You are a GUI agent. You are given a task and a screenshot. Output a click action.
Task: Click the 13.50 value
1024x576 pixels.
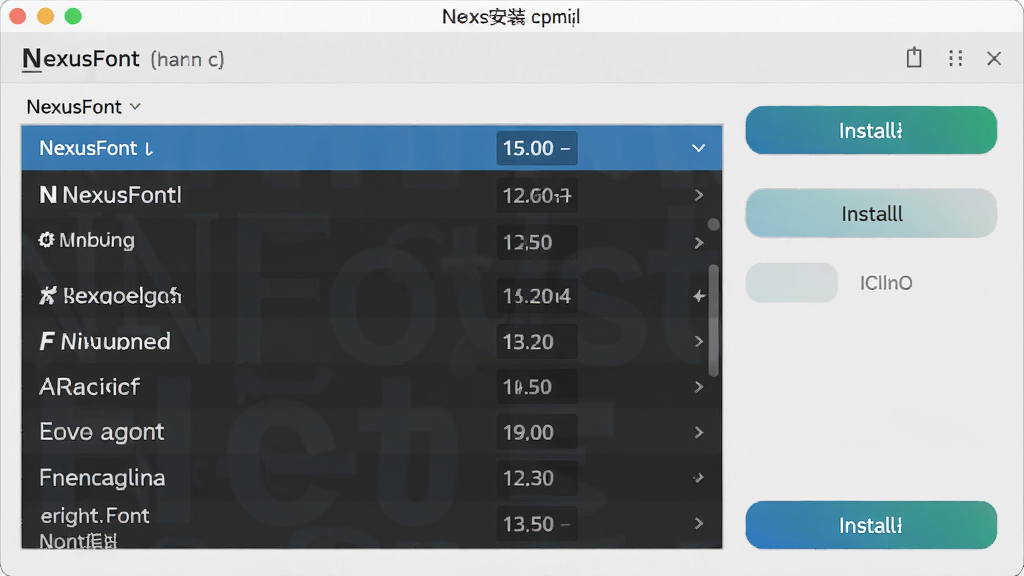click(537, 524)
